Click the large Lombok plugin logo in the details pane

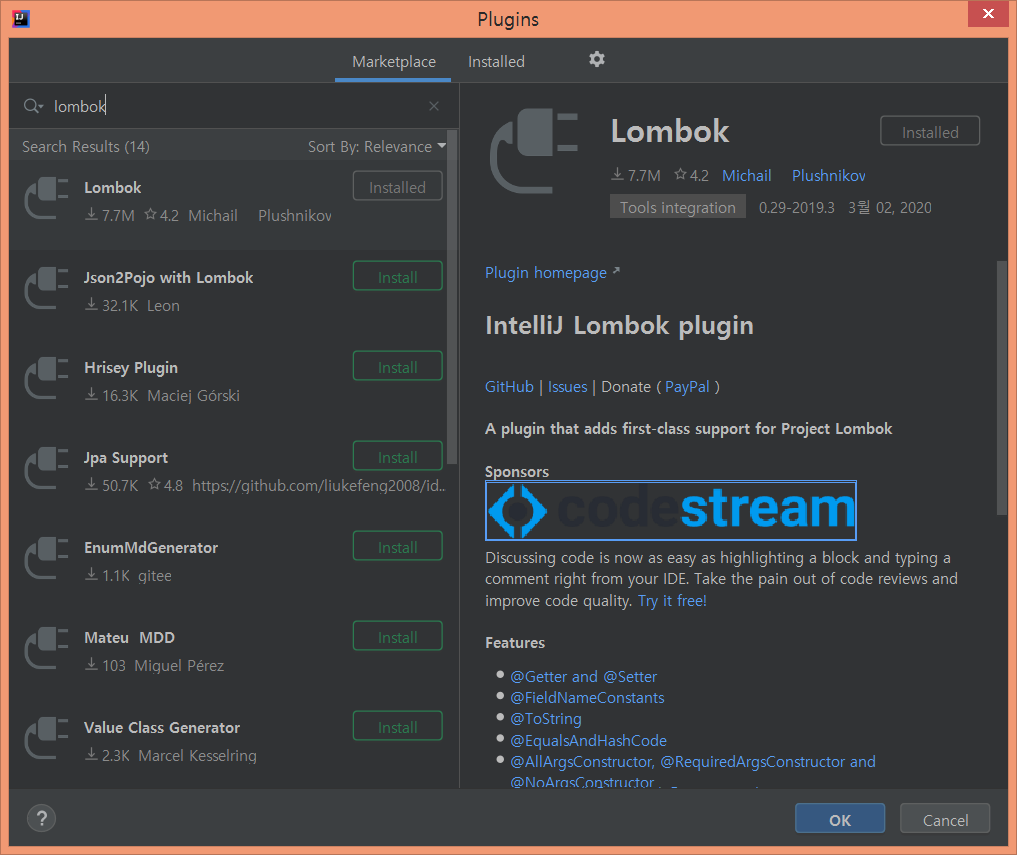coord(534,151)
